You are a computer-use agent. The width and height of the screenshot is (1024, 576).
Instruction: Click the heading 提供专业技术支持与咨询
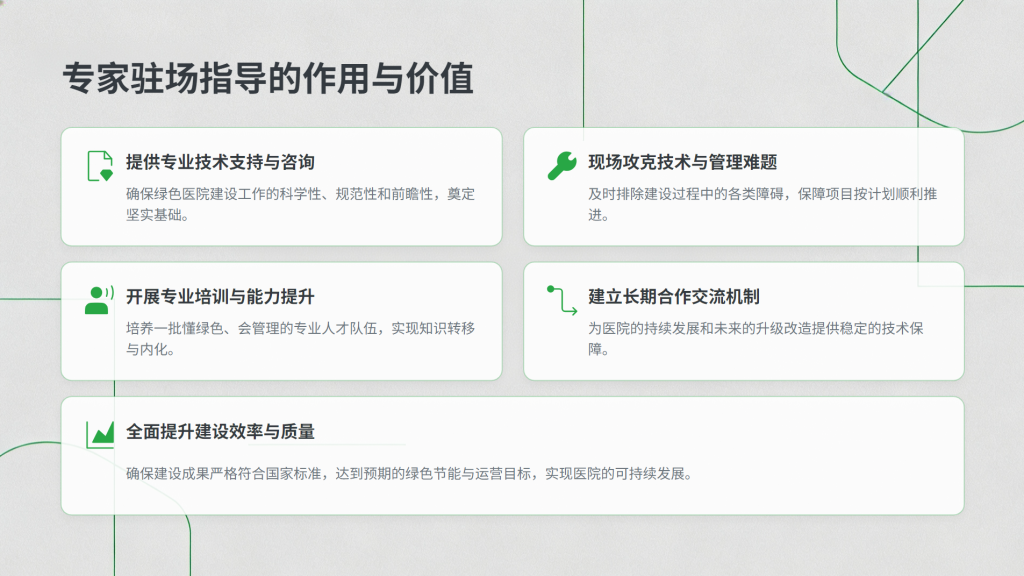coord(220,162)
